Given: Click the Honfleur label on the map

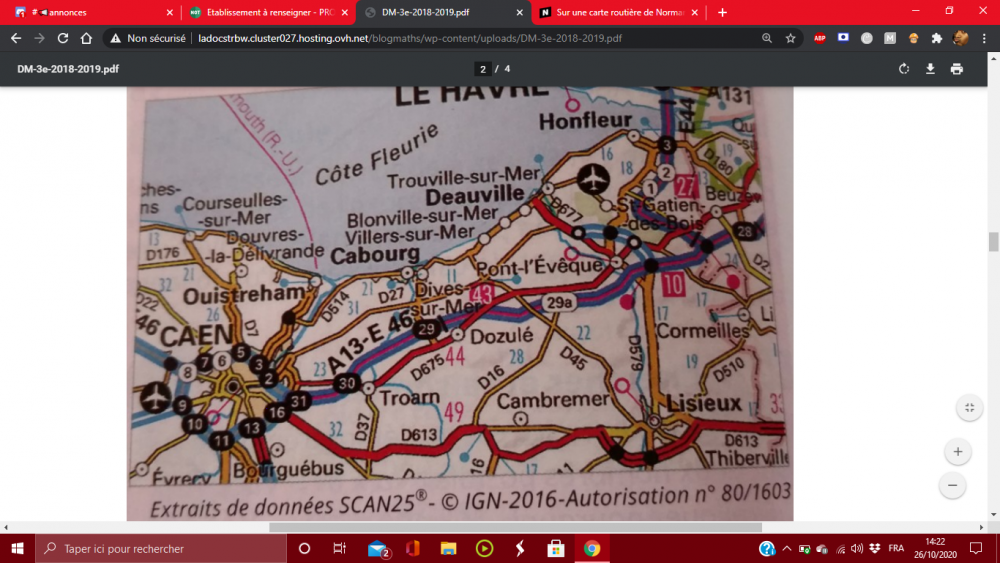Looking at the screenshot, I should (x=585, y=121).
